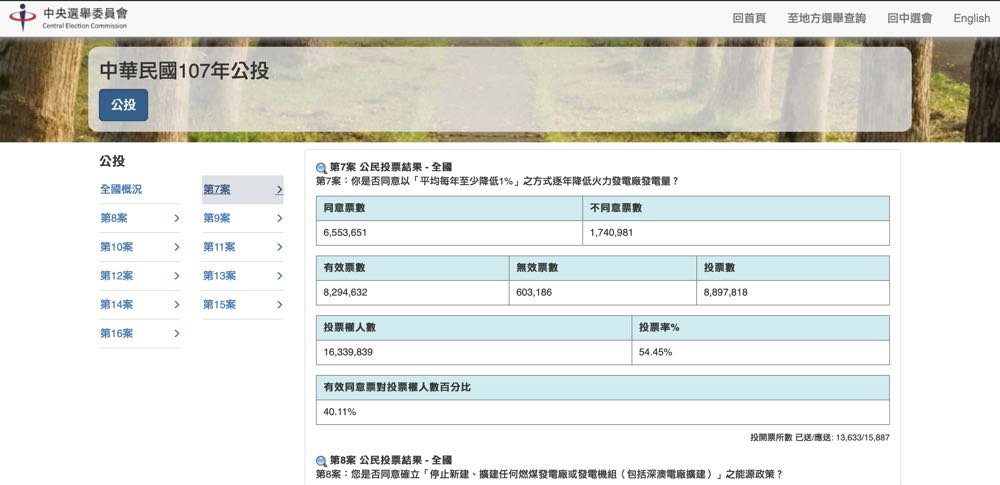Image resolution: width=1000 pixels, height=485 pixels.
Task: Click magnifier icon beside 第8案 results heading
Action: (x=321, y=461)
